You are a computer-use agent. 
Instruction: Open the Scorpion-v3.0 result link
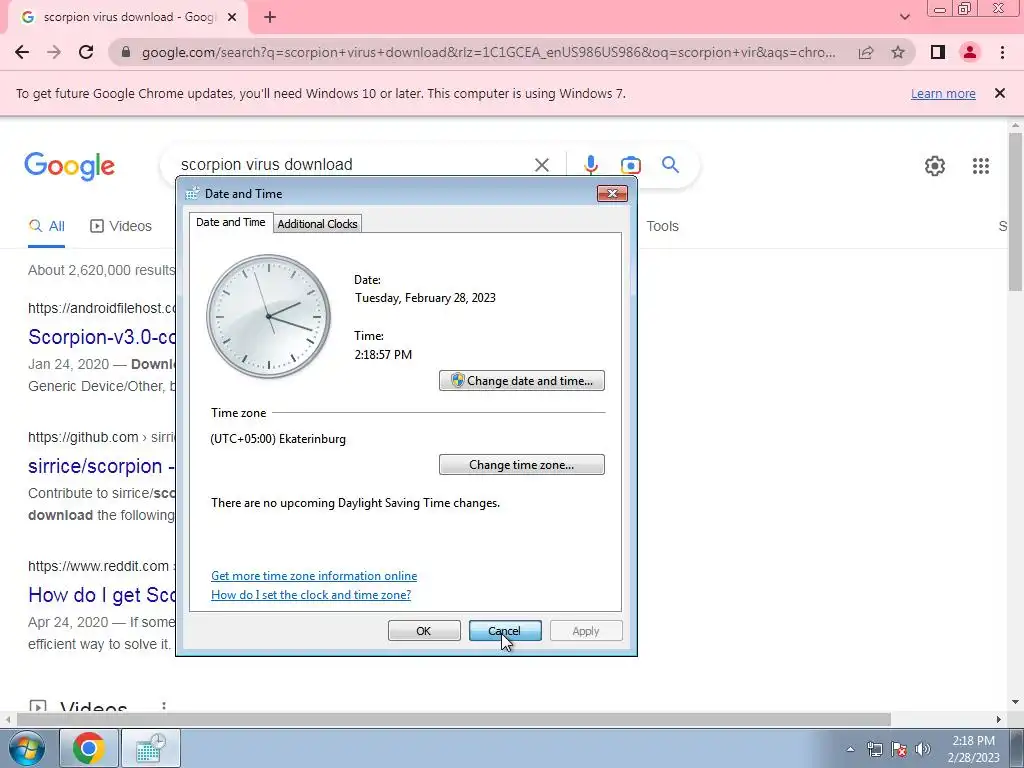tap(102, 337)
